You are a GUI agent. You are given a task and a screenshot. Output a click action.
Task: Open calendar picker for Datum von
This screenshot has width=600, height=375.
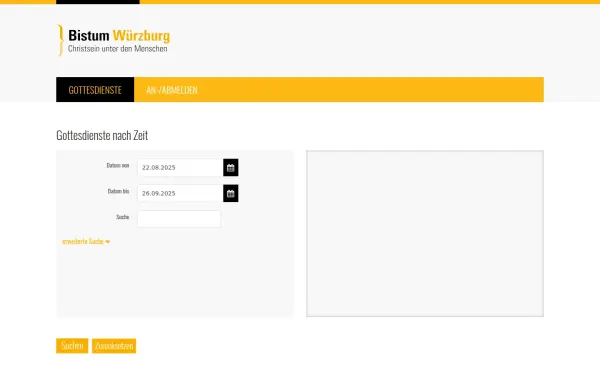(x=230, y=168)
